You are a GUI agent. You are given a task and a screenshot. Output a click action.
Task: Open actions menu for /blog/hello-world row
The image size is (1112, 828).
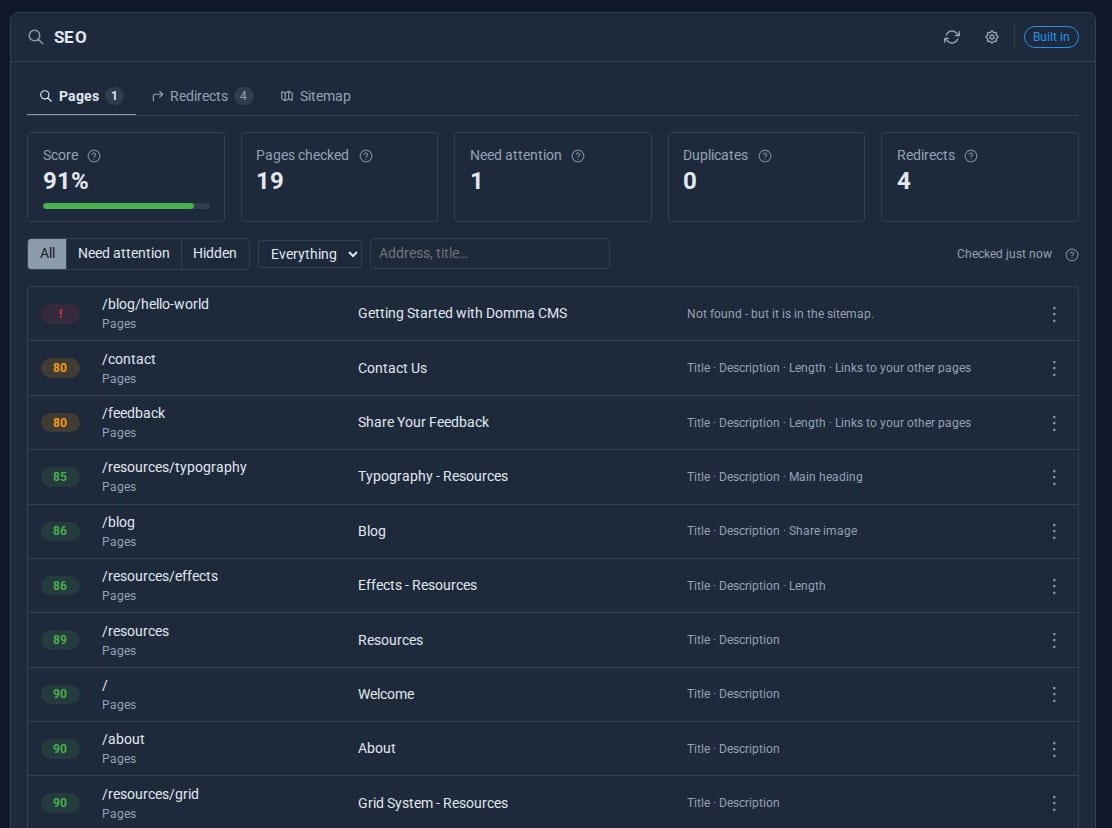[x=1054, y=314]
